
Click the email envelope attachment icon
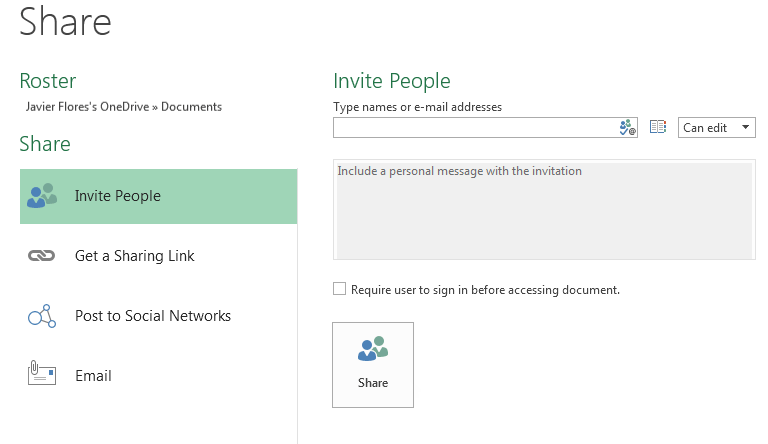[42, 373]
